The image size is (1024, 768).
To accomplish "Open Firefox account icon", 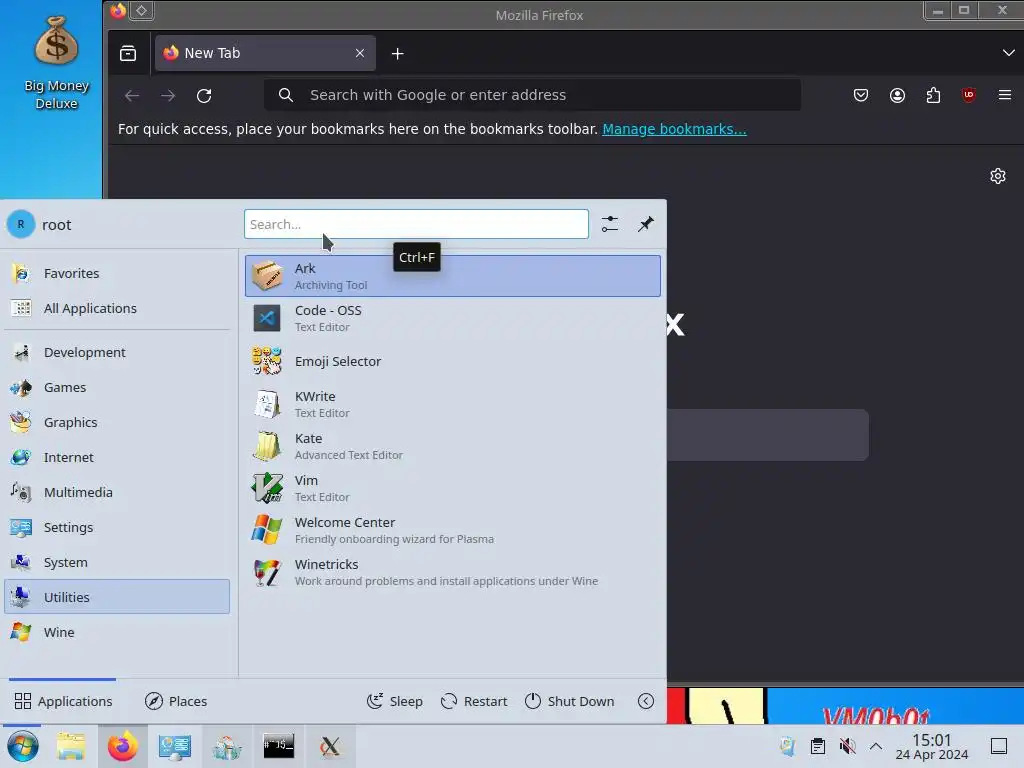I will tap(897, 95).
